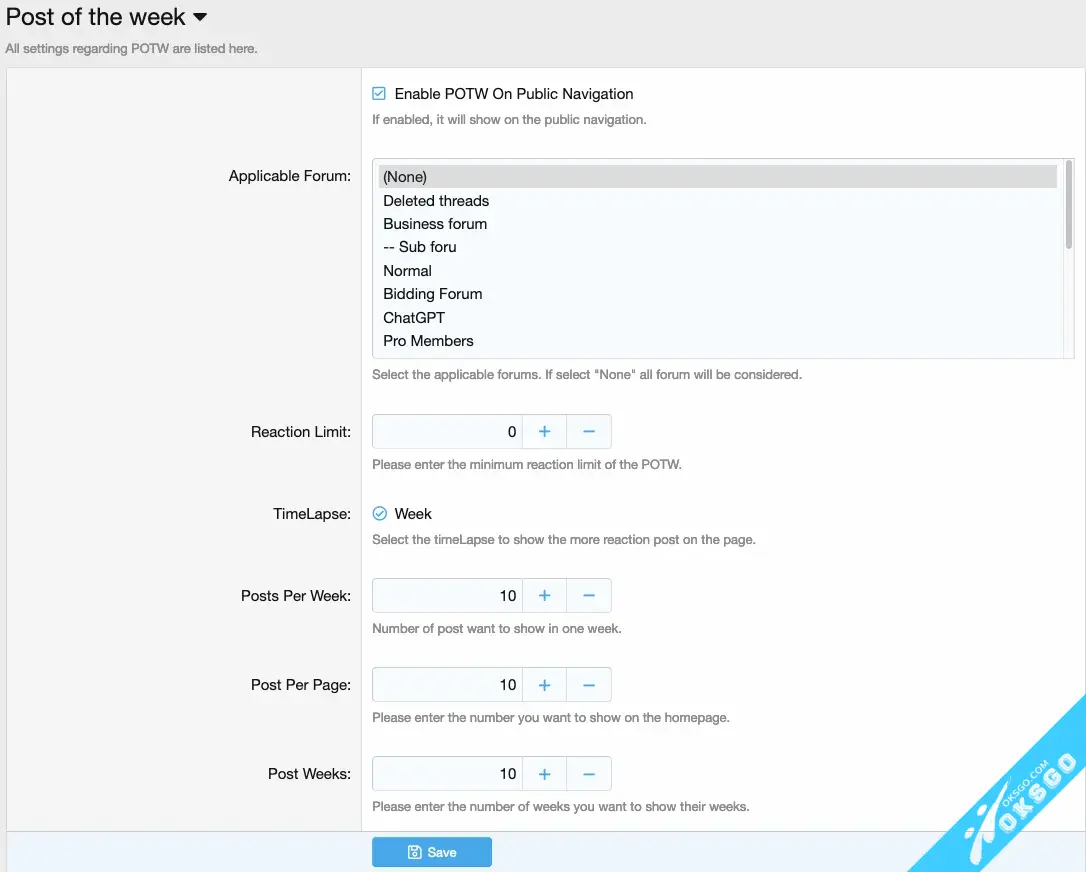
Task: Choose Business forum in Applicable Forum list
Action: [x=435, y=224]
